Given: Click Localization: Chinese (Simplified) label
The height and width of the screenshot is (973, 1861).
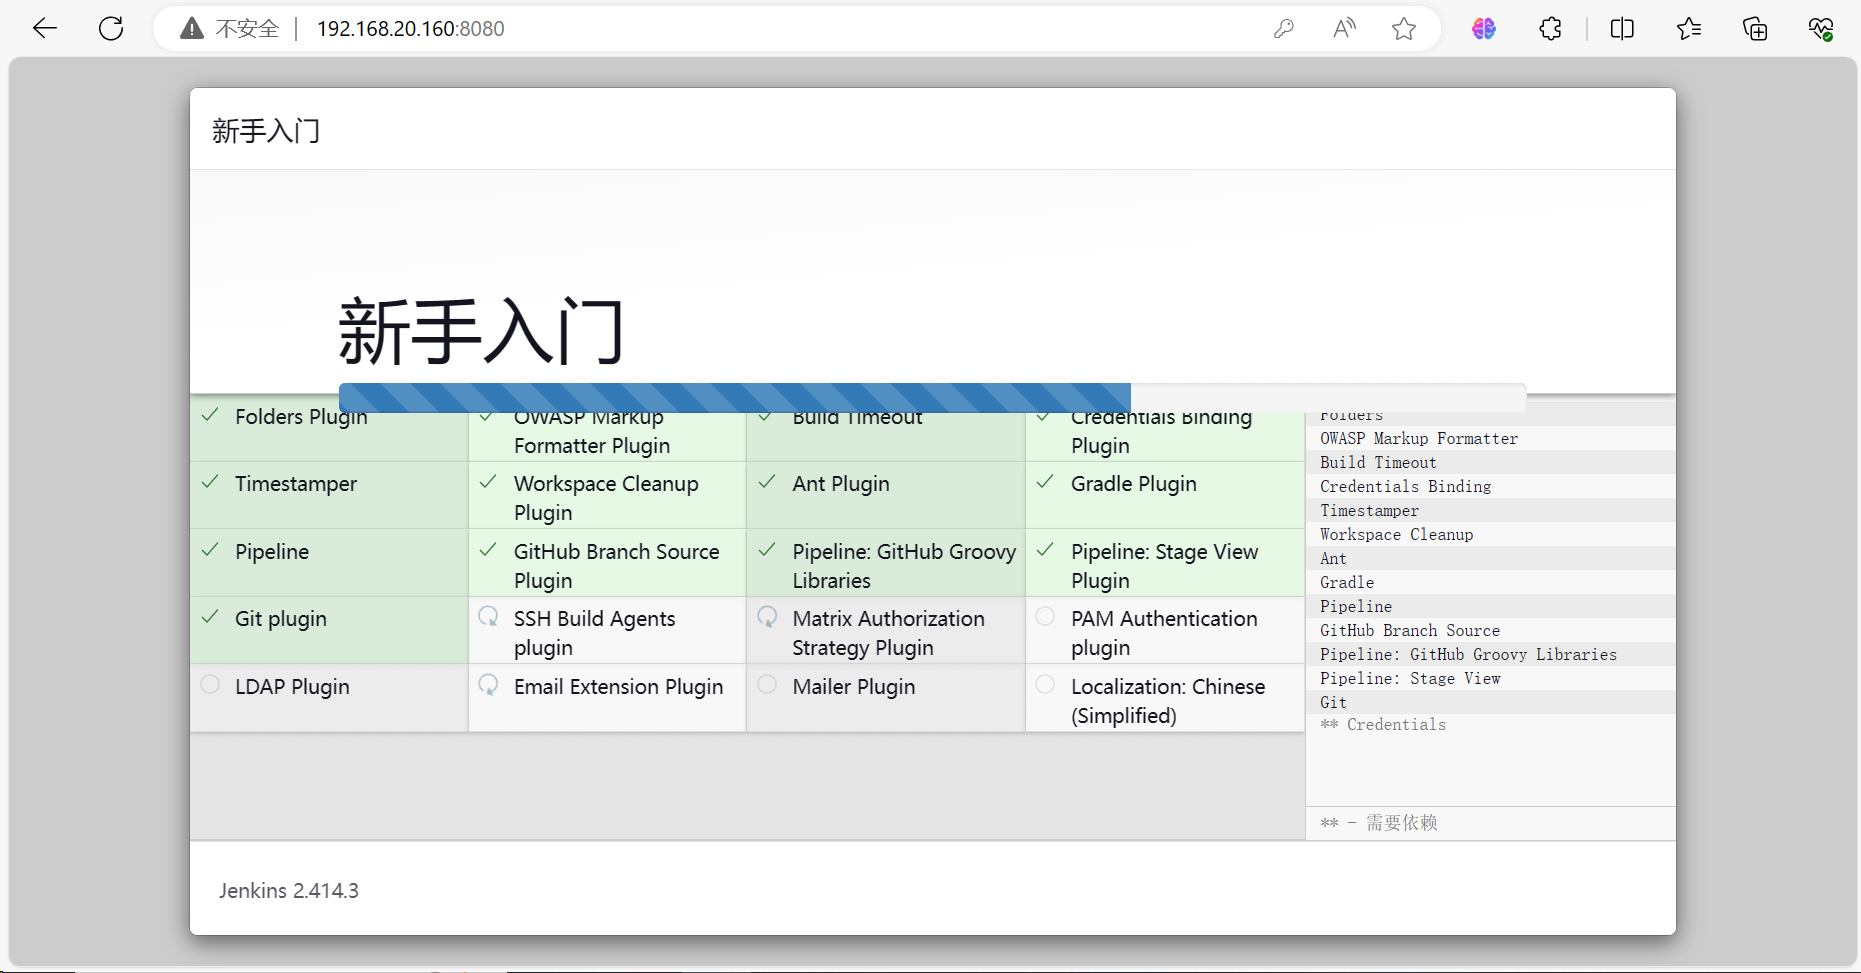Looking at the screenshot, I should pos(1168,701).
